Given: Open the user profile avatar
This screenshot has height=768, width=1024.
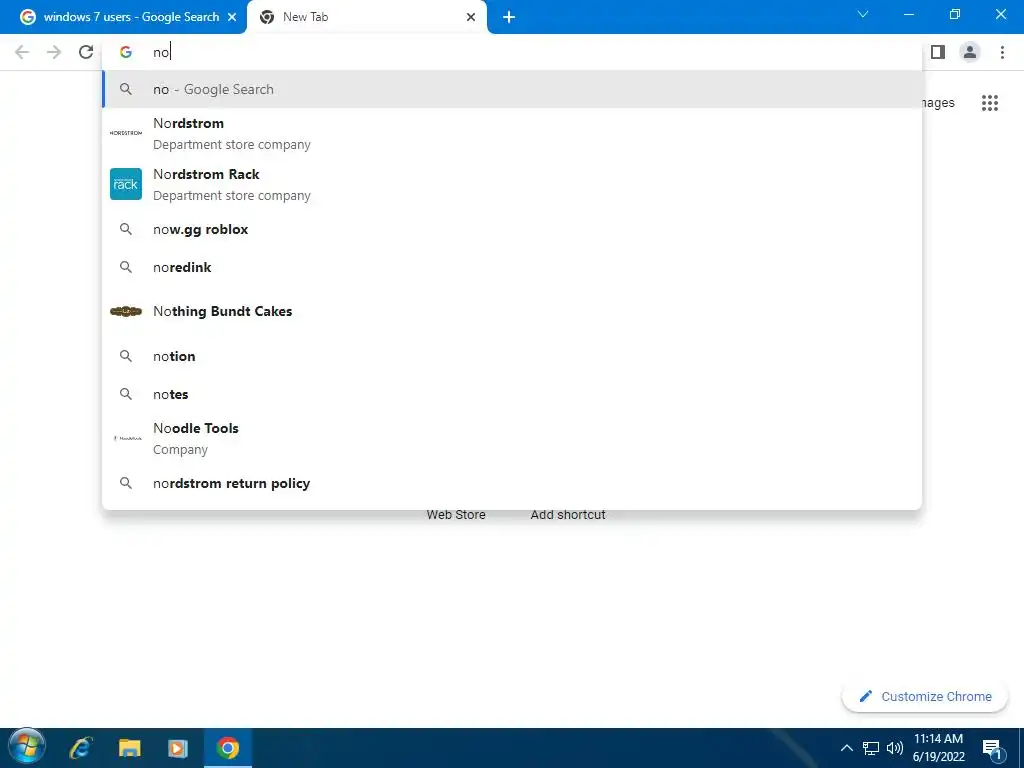Looking at the screenshot, I should [x=970, y=52].
